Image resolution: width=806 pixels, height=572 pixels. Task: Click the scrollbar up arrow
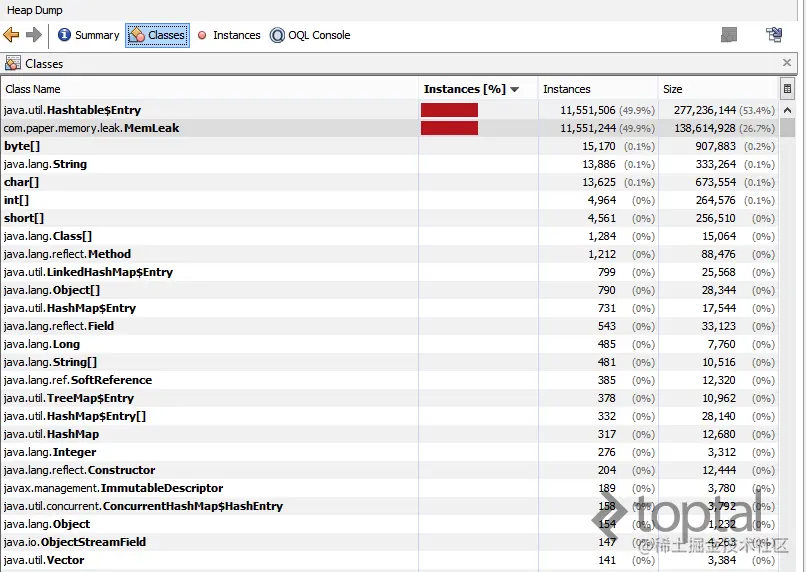(x=787, y=109)
